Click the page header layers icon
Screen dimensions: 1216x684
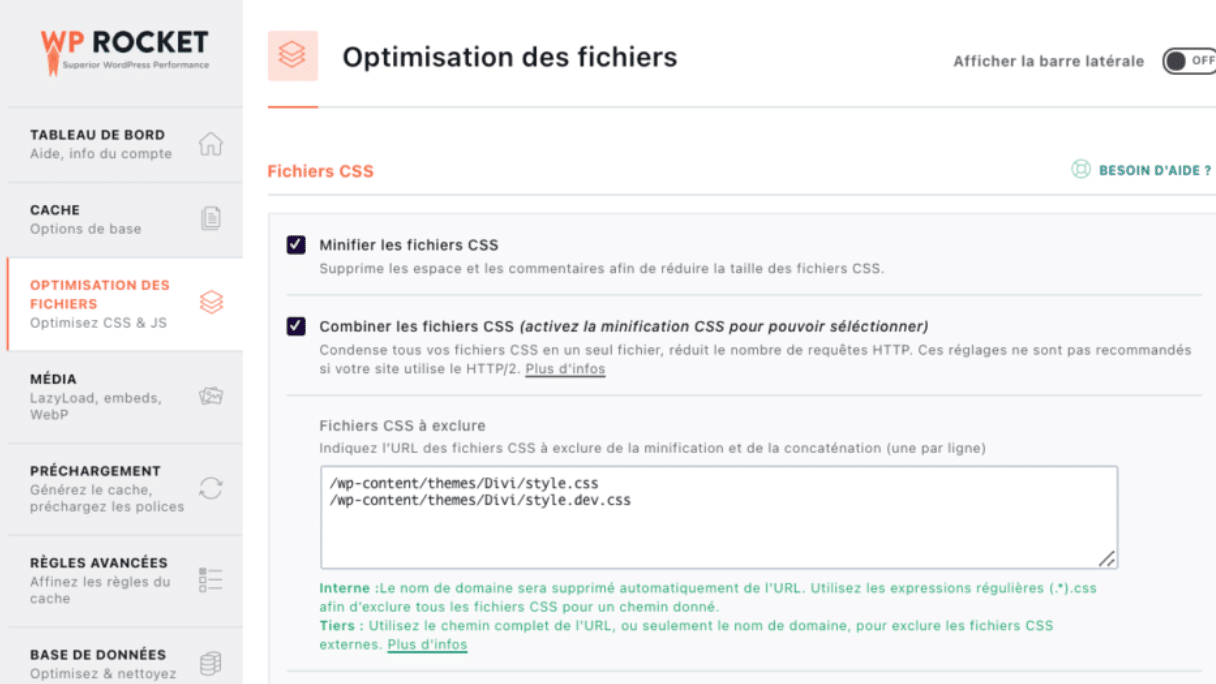coord(292,56)
